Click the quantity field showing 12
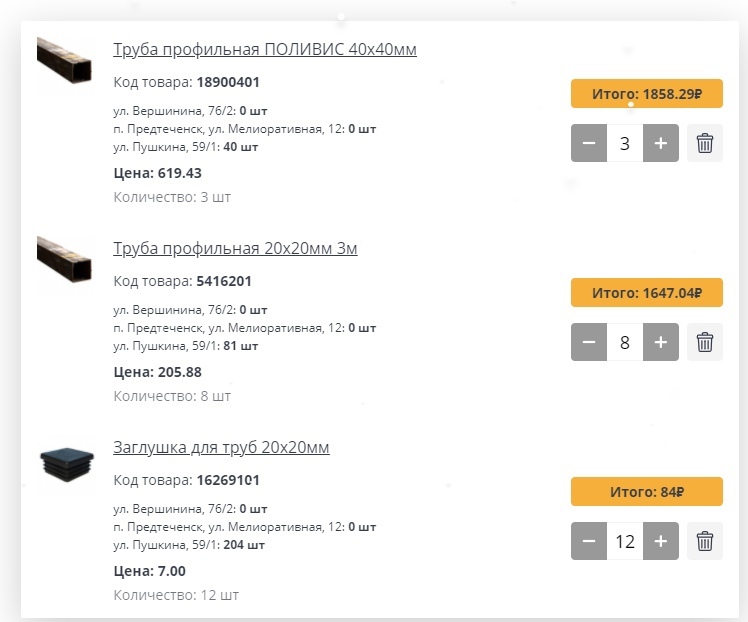The height and width of the screenshot is (622, 748). pyautogui.click(x=625, y=541)
